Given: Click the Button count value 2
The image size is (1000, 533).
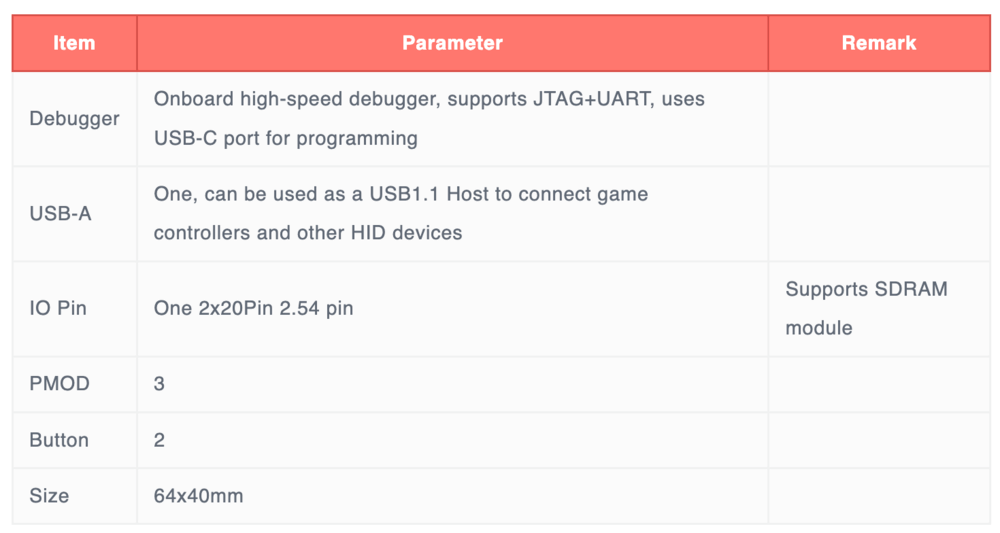Looking at the screenshot, I should 160,440.
